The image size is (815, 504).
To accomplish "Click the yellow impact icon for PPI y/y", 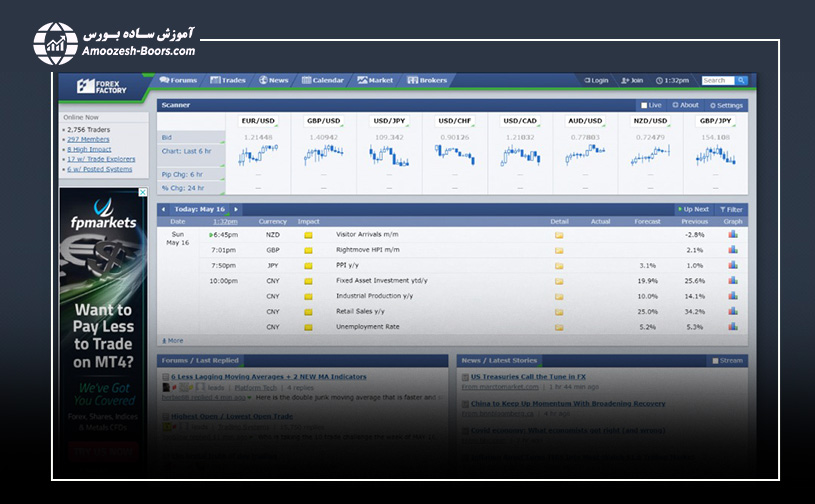I will point(309,266).
